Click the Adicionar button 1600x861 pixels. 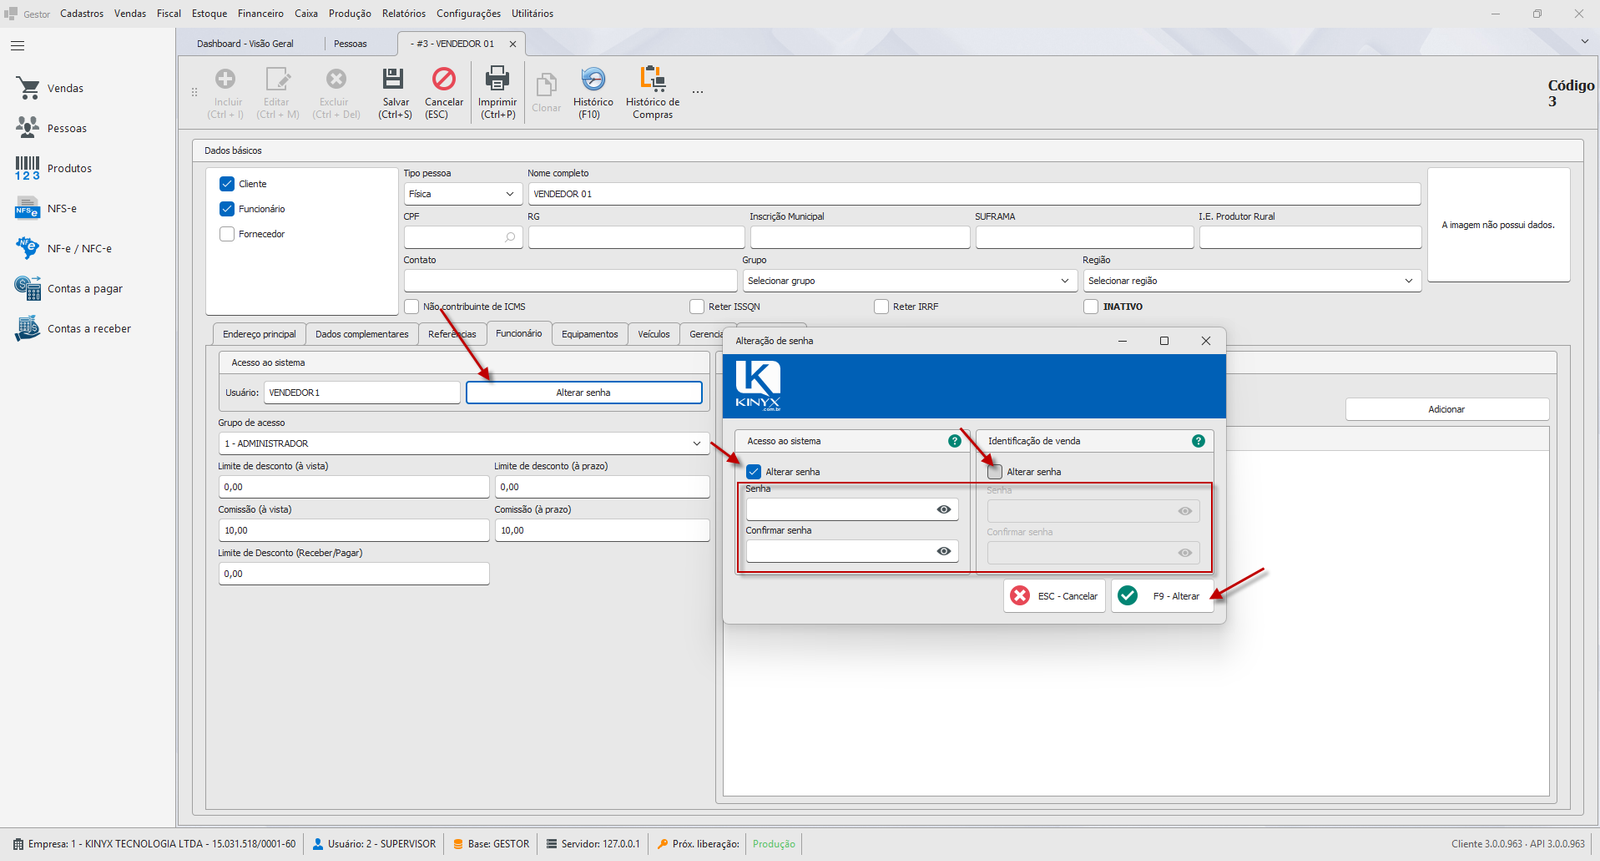pyautogui.click(x=1446, y=409)
